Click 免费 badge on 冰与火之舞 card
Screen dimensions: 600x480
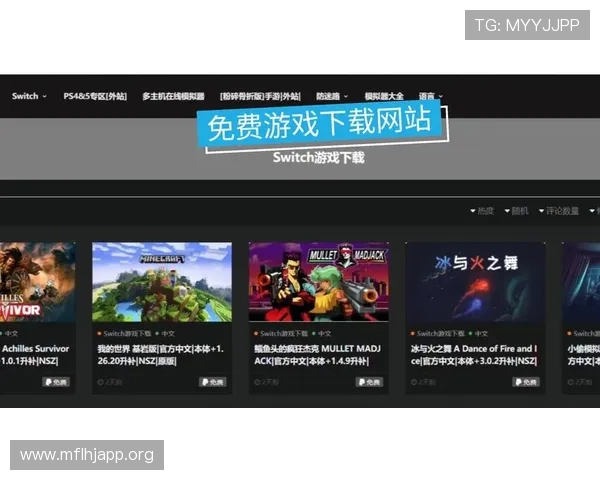526,382
